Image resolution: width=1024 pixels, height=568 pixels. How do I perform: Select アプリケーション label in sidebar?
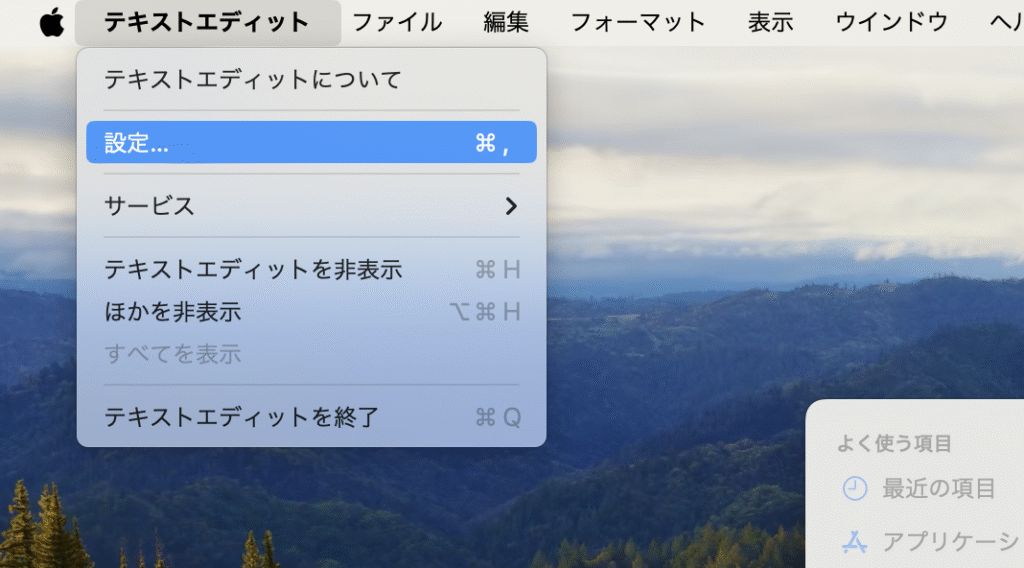click(950, 542)
